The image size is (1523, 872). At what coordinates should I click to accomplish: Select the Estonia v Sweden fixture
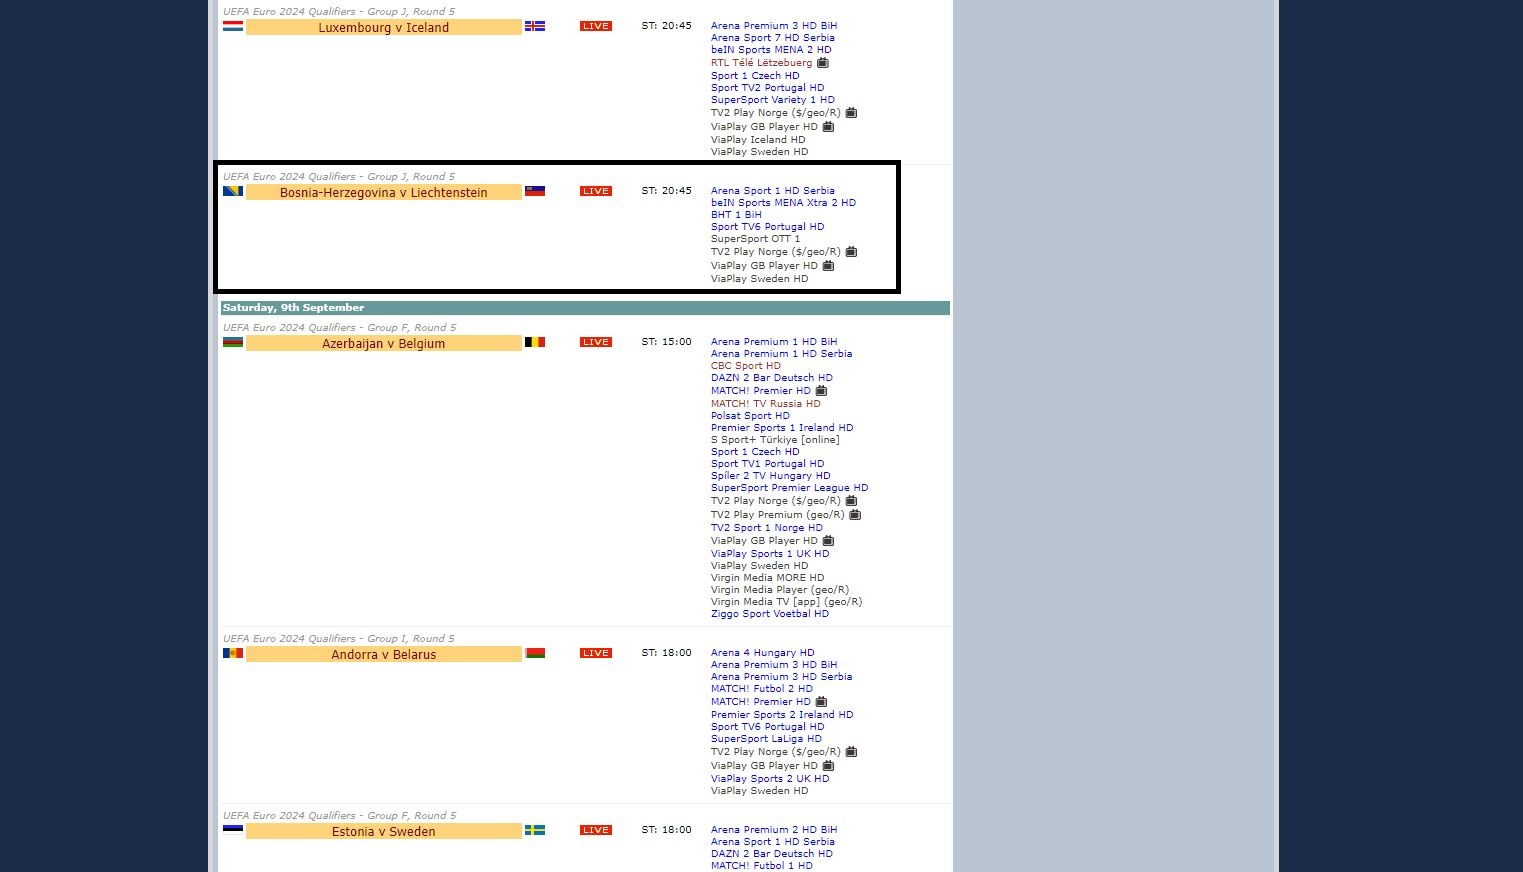tap(383, 832)
